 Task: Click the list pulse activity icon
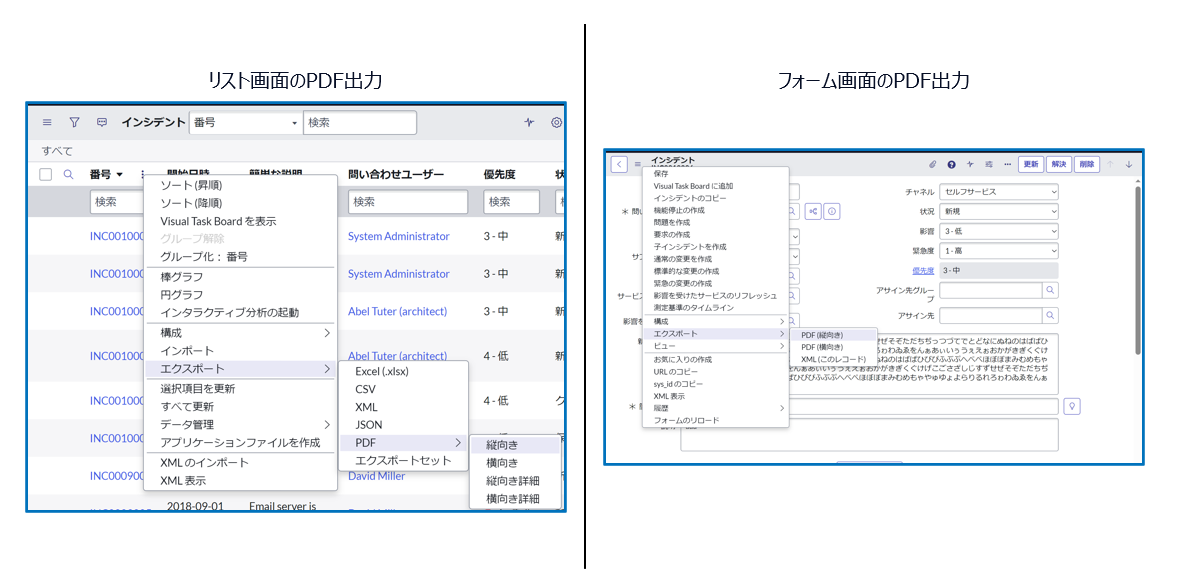tap(530, 122)
